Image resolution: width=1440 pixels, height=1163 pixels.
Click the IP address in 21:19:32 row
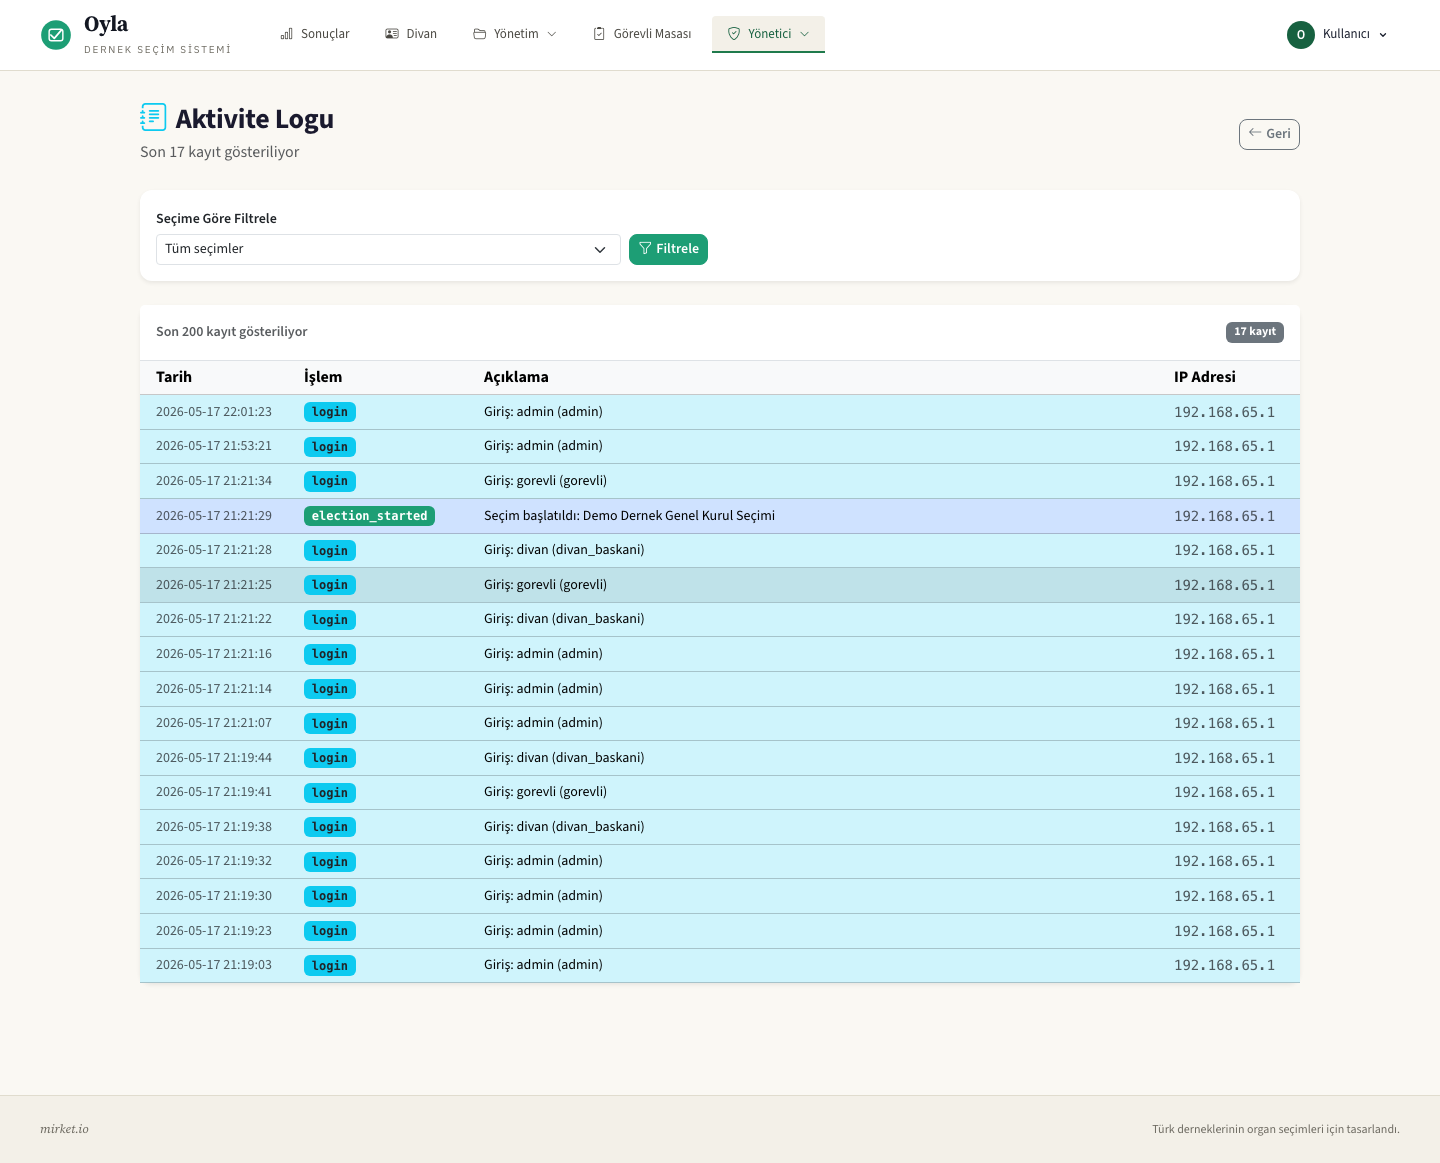coord(1224,861)
